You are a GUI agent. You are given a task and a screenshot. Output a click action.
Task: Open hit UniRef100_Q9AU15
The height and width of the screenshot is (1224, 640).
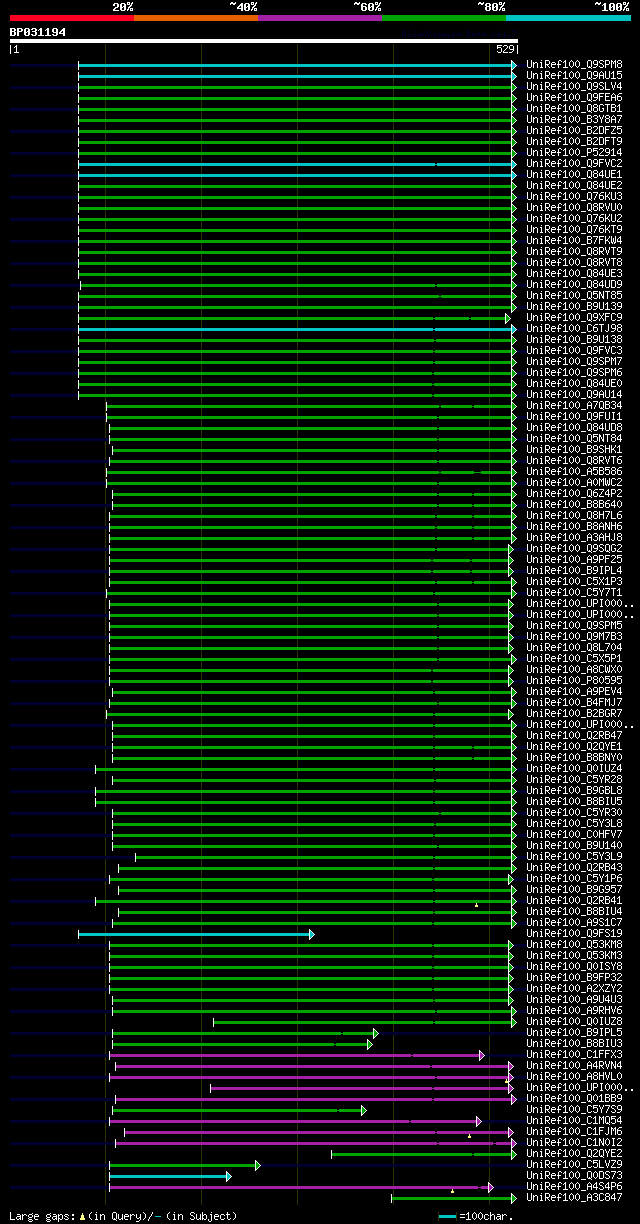tap(574, 75)
